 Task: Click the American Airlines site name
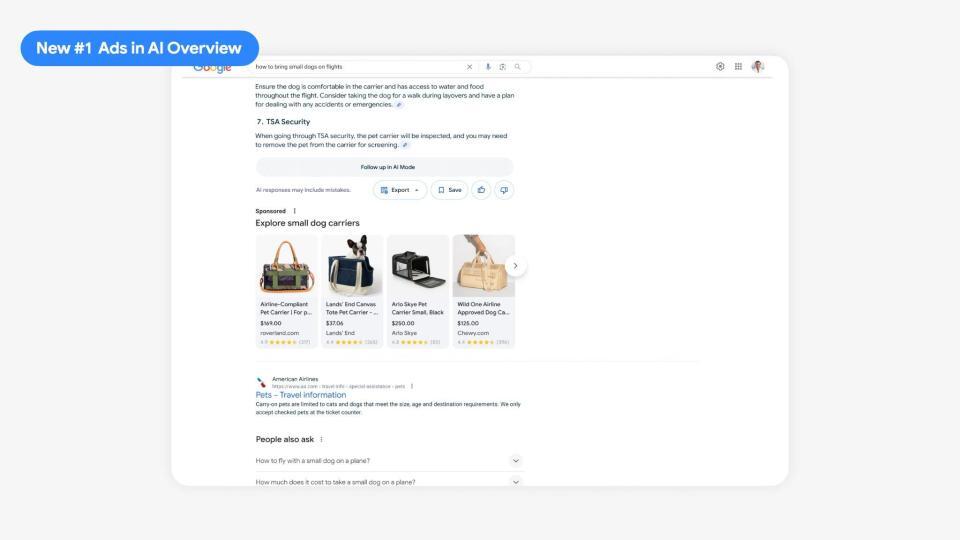coord(295,379)
